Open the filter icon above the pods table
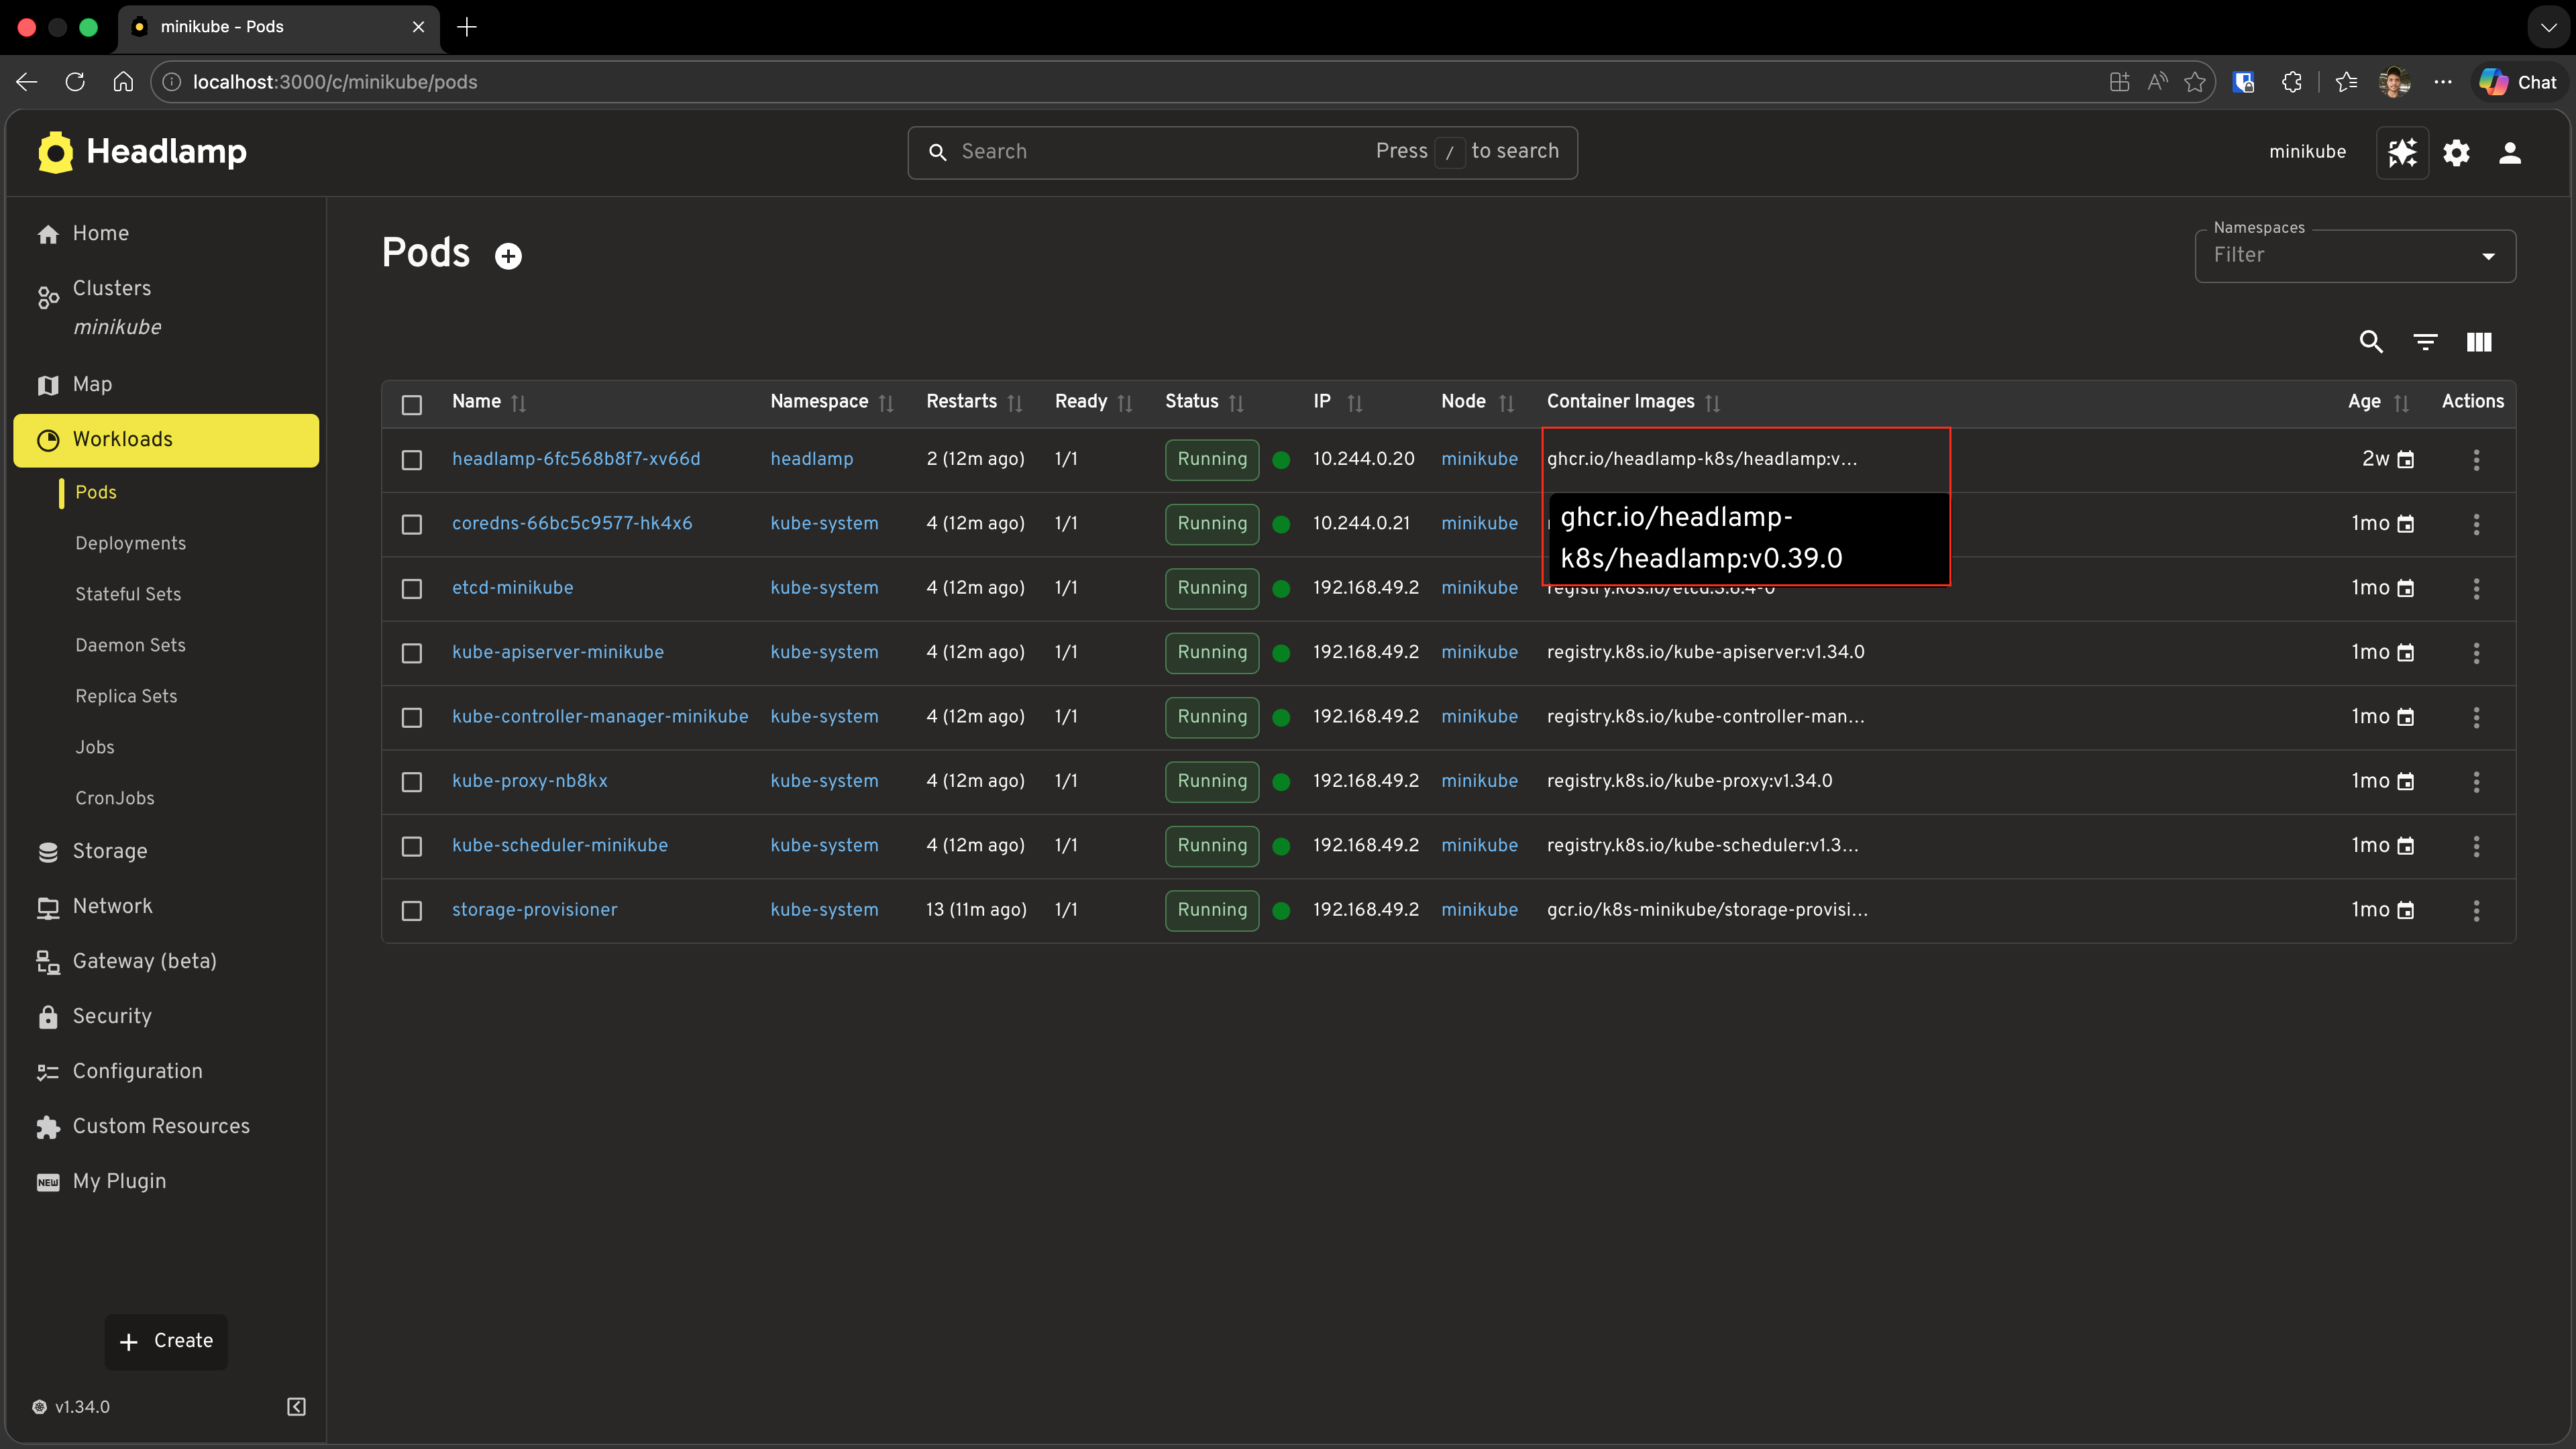The image size is (2576, 1449). (x=2425, y=342)
